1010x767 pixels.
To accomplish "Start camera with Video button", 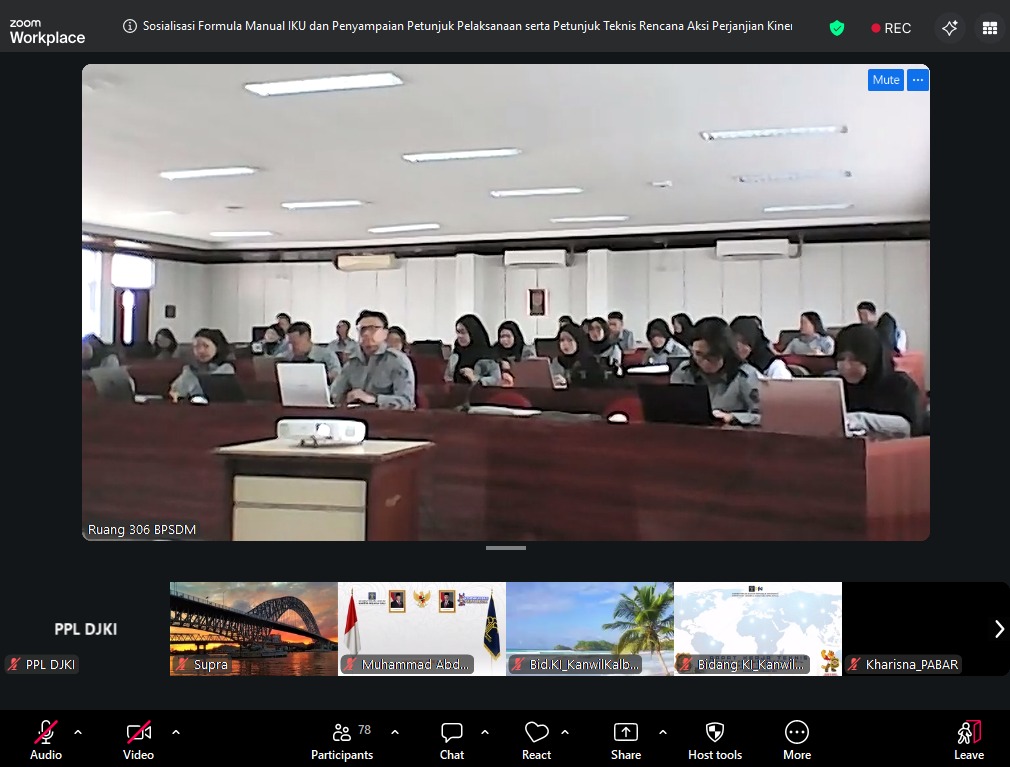I will [x=138, y=741].
